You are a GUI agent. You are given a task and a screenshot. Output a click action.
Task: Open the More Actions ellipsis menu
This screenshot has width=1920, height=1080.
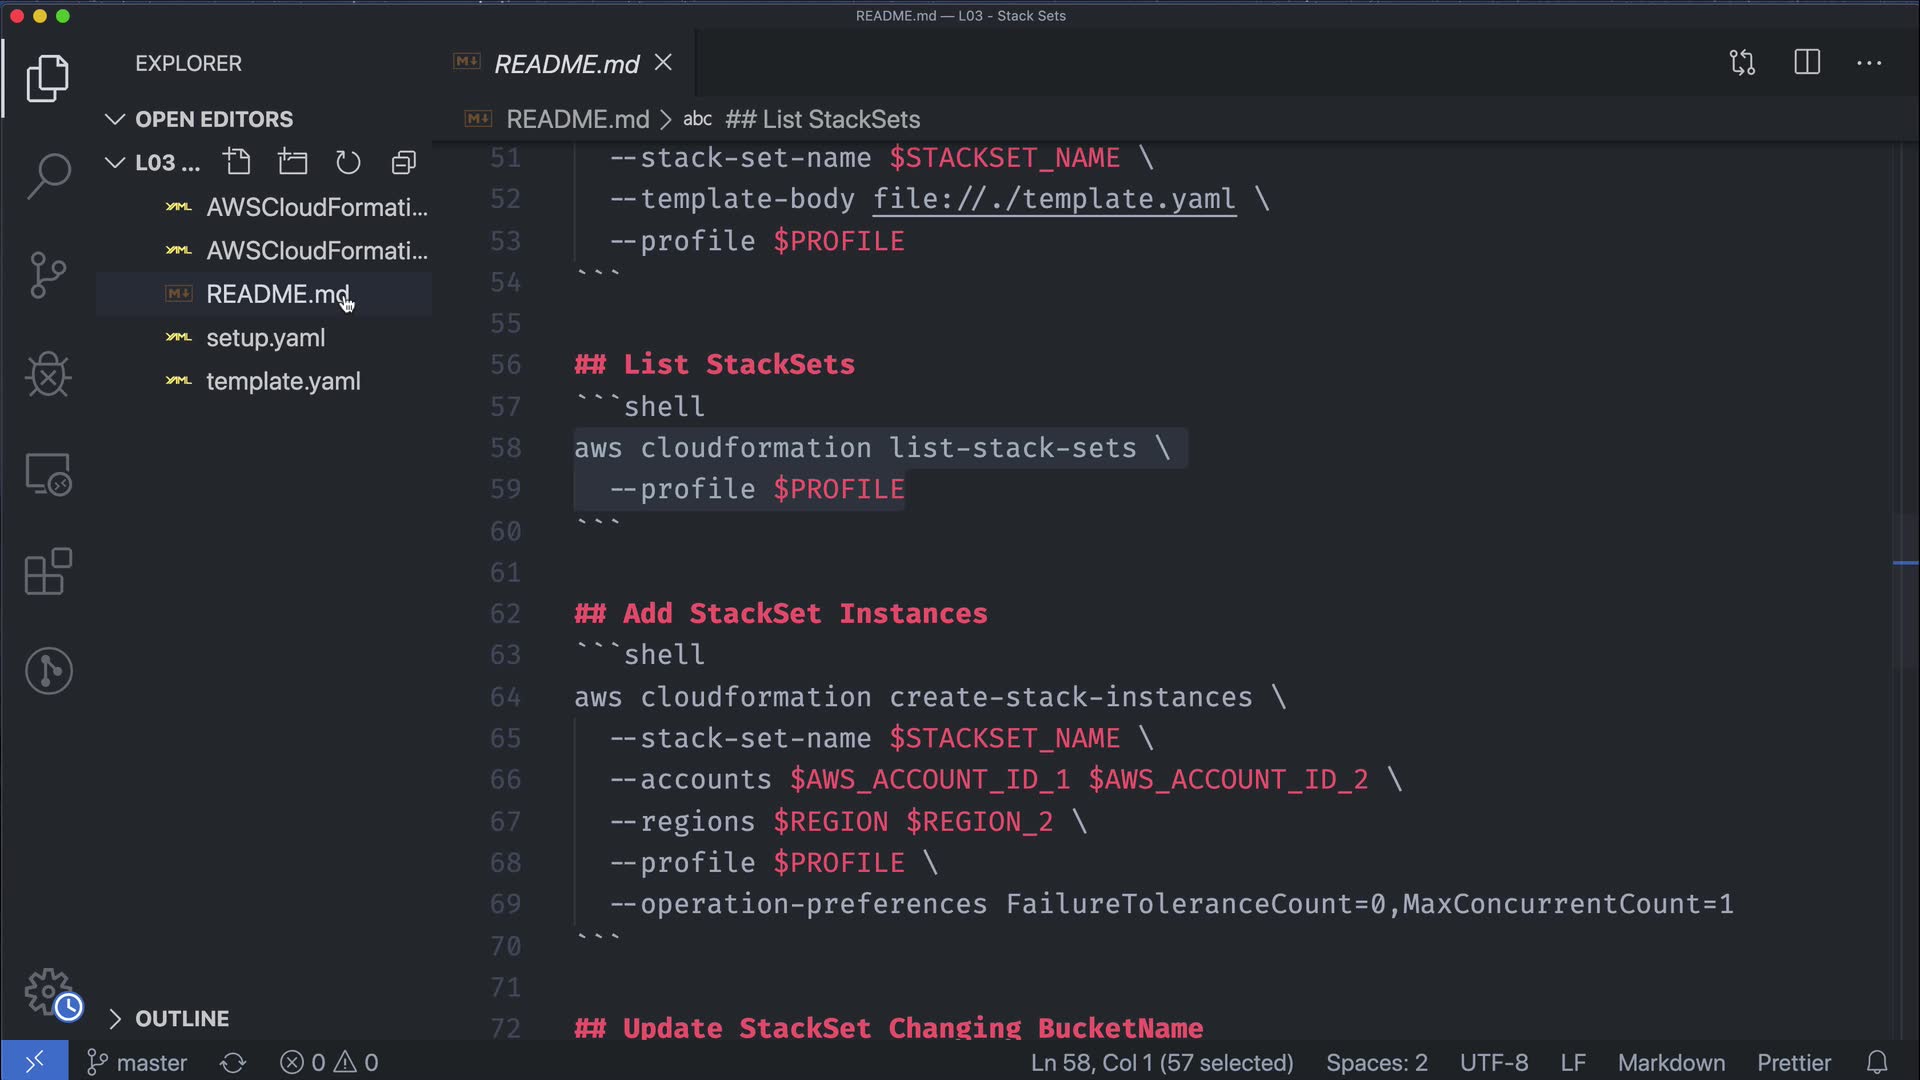point(1869,63)
